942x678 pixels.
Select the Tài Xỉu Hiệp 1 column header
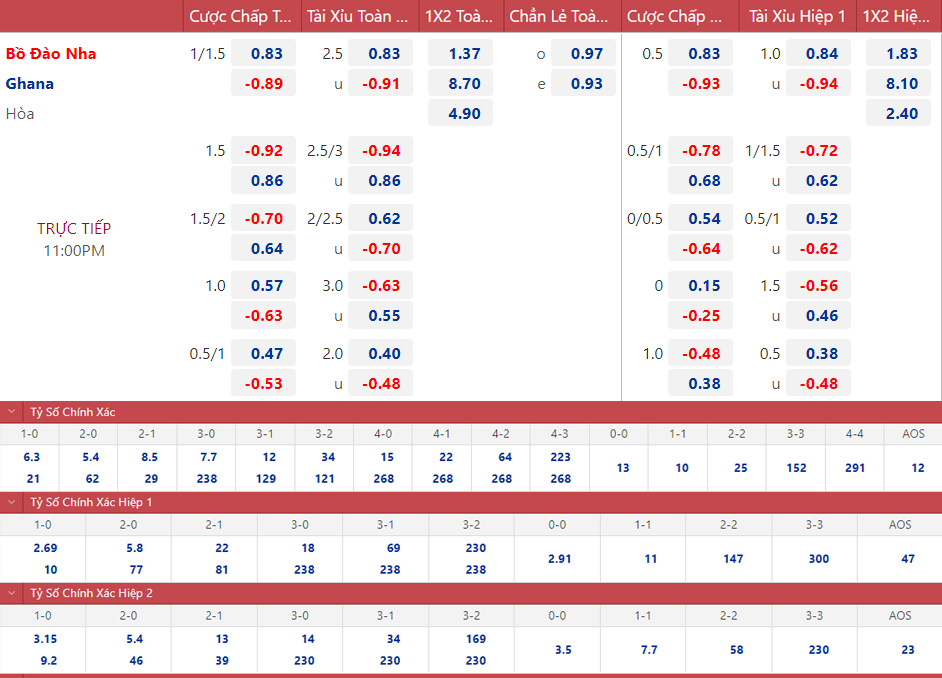click(x=797, y=16)
